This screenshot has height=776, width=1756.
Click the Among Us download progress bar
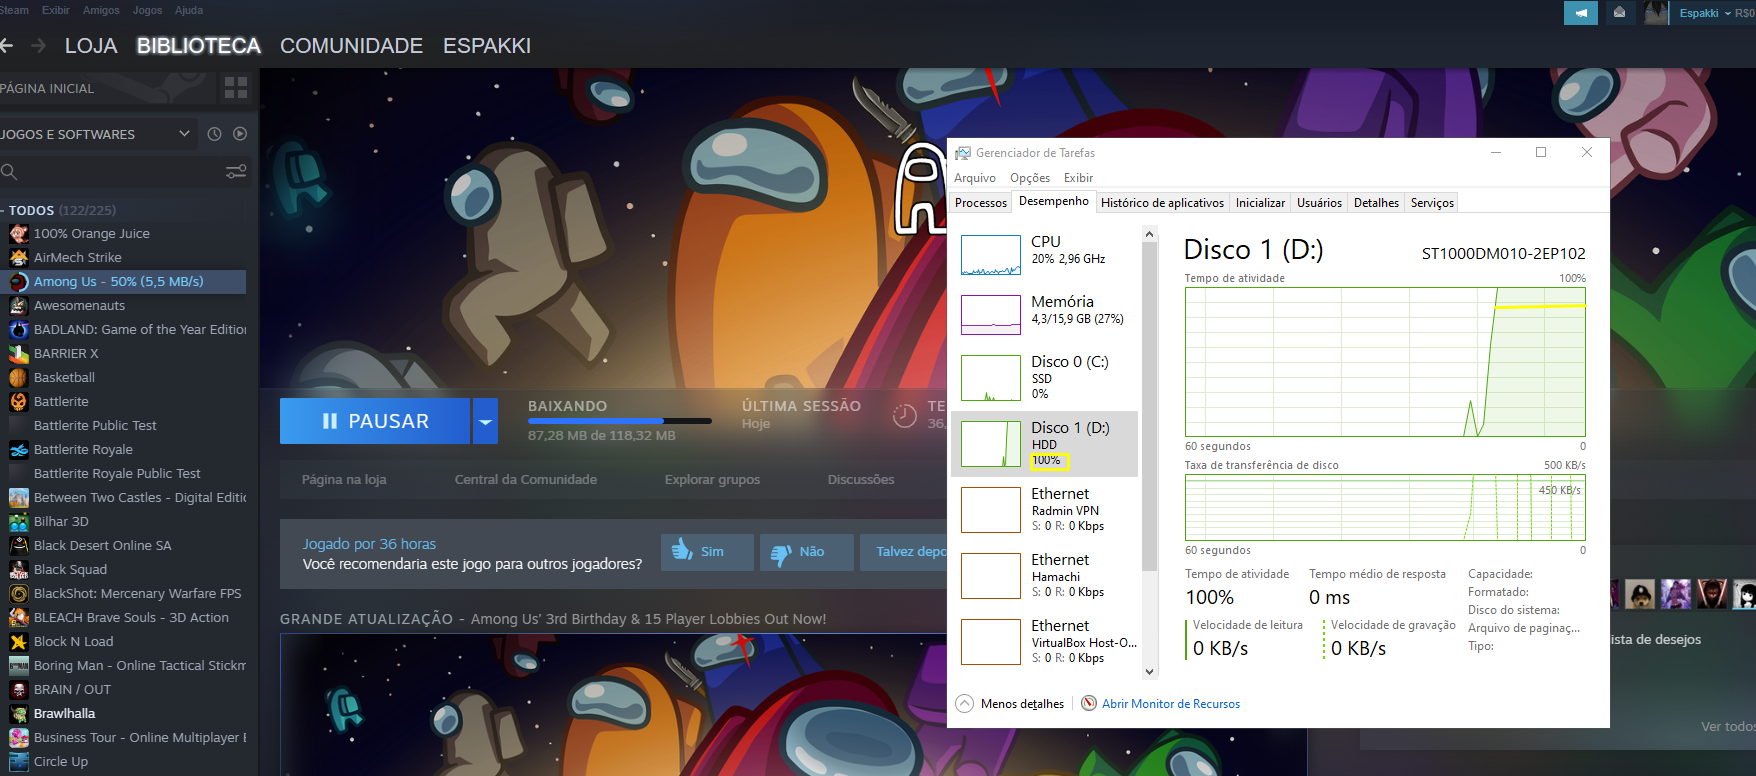pyautogui.click(x=620, y=421)
